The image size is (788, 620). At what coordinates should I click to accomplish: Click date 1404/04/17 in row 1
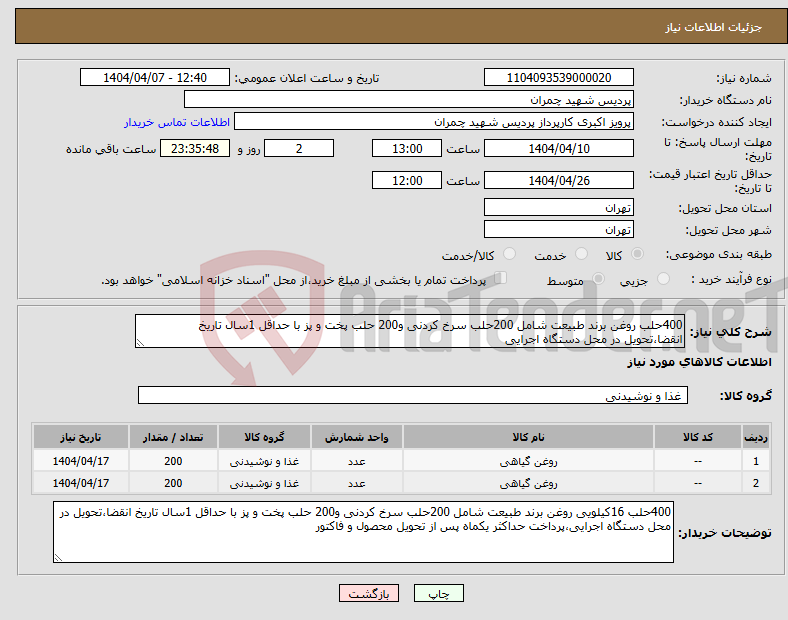point(80,461)
